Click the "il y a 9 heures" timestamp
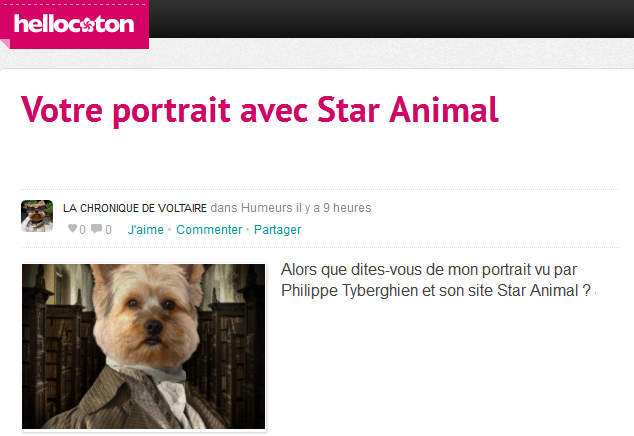The width and height of the screenshot is (634, 436). (x=334, y=208)
